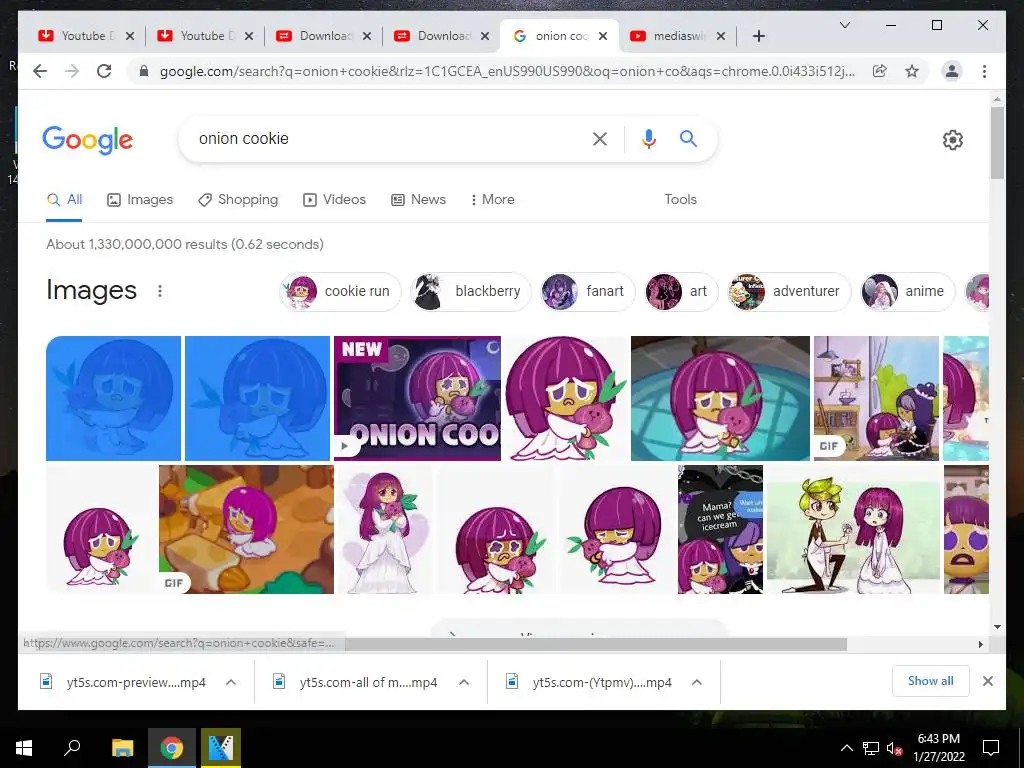Viewport: 1024px width, 768px height.
Task: Click the share page icon in address bar
Action: (880, 71)
